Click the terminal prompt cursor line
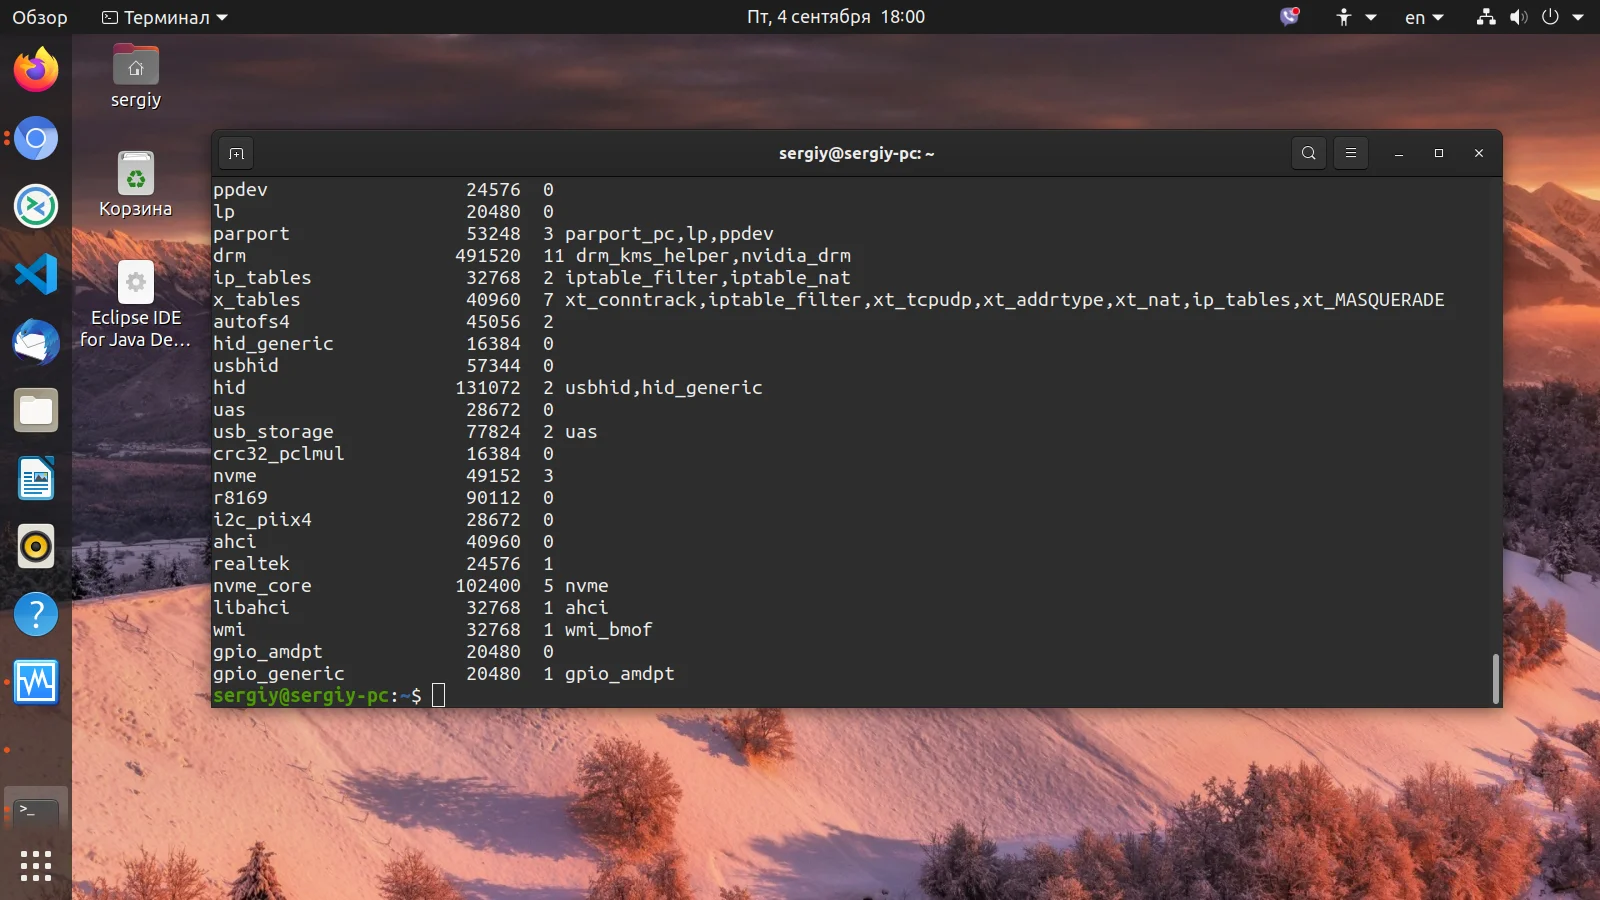The image size is (1600, 900). (438, 696)
